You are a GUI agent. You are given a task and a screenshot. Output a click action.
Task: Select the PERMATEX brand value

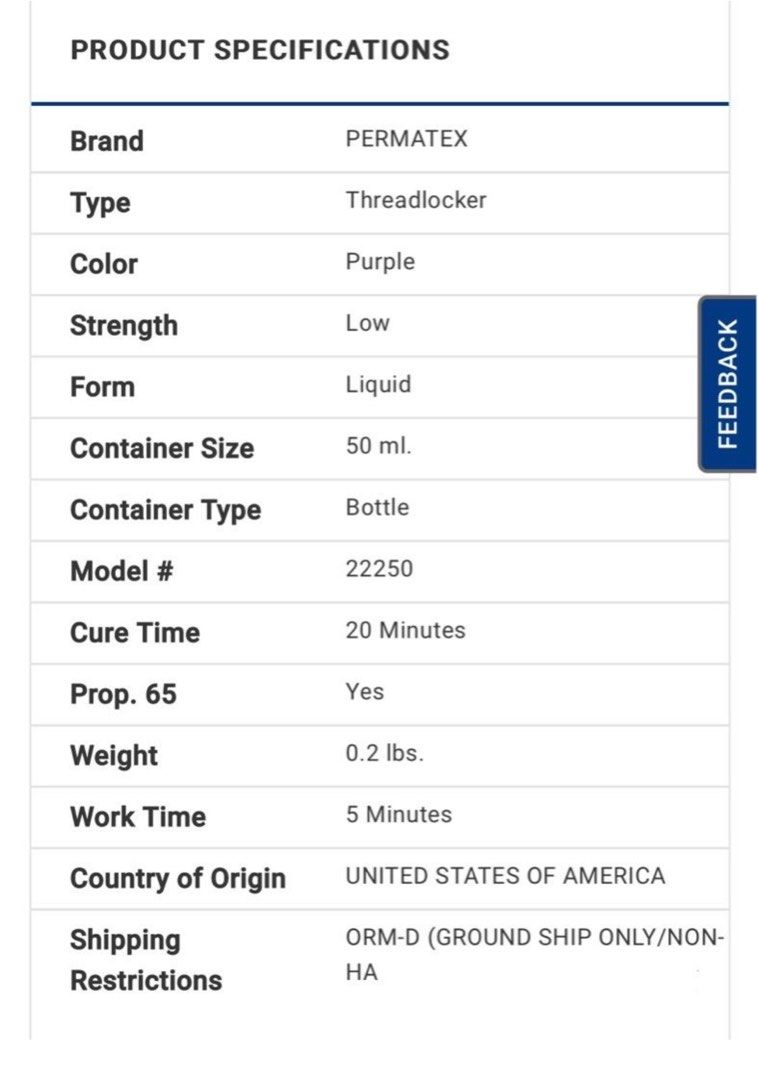pos(406,139)
